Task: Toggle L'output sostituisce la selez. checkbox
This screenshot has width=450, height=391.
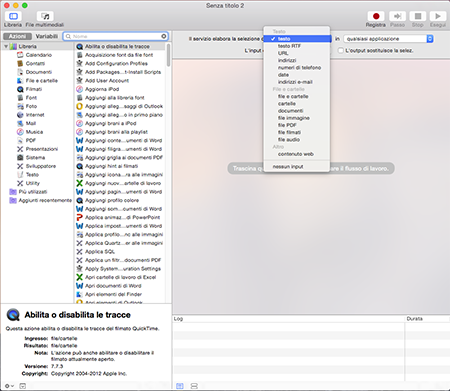Action: click(340, 50)
